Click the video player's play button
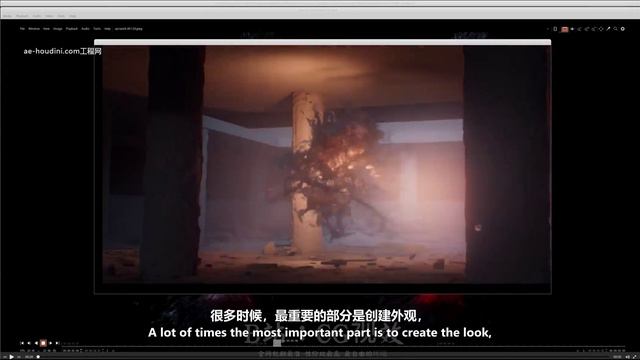 tap(11, 357)
